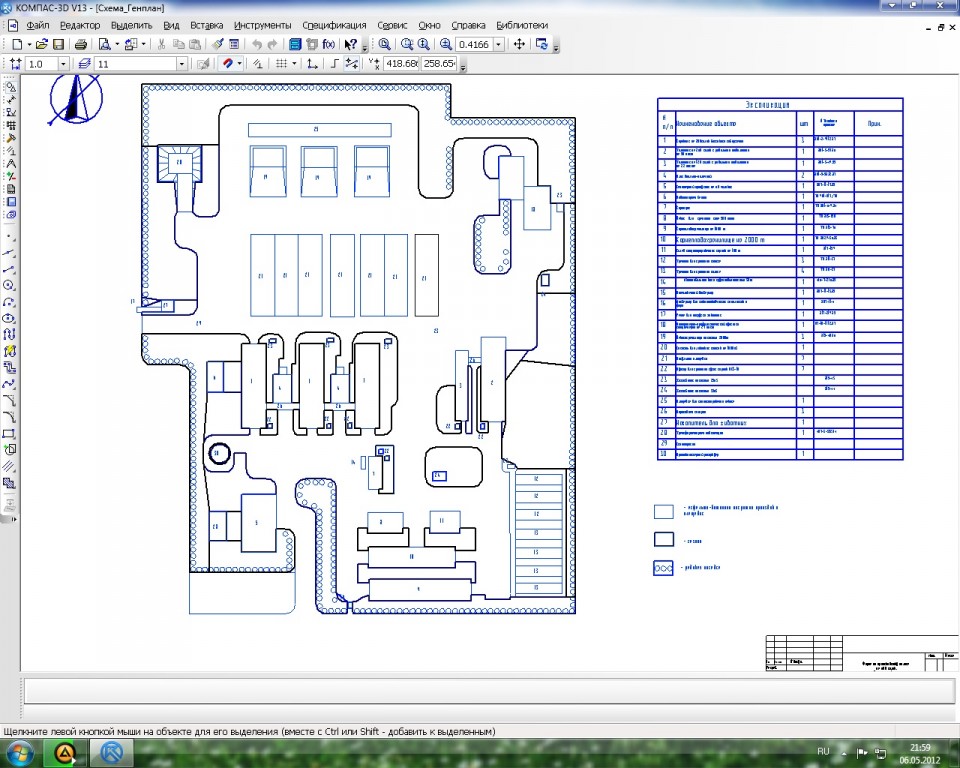
Task: Click the copy properties brush icon
Action: (217, 44)
